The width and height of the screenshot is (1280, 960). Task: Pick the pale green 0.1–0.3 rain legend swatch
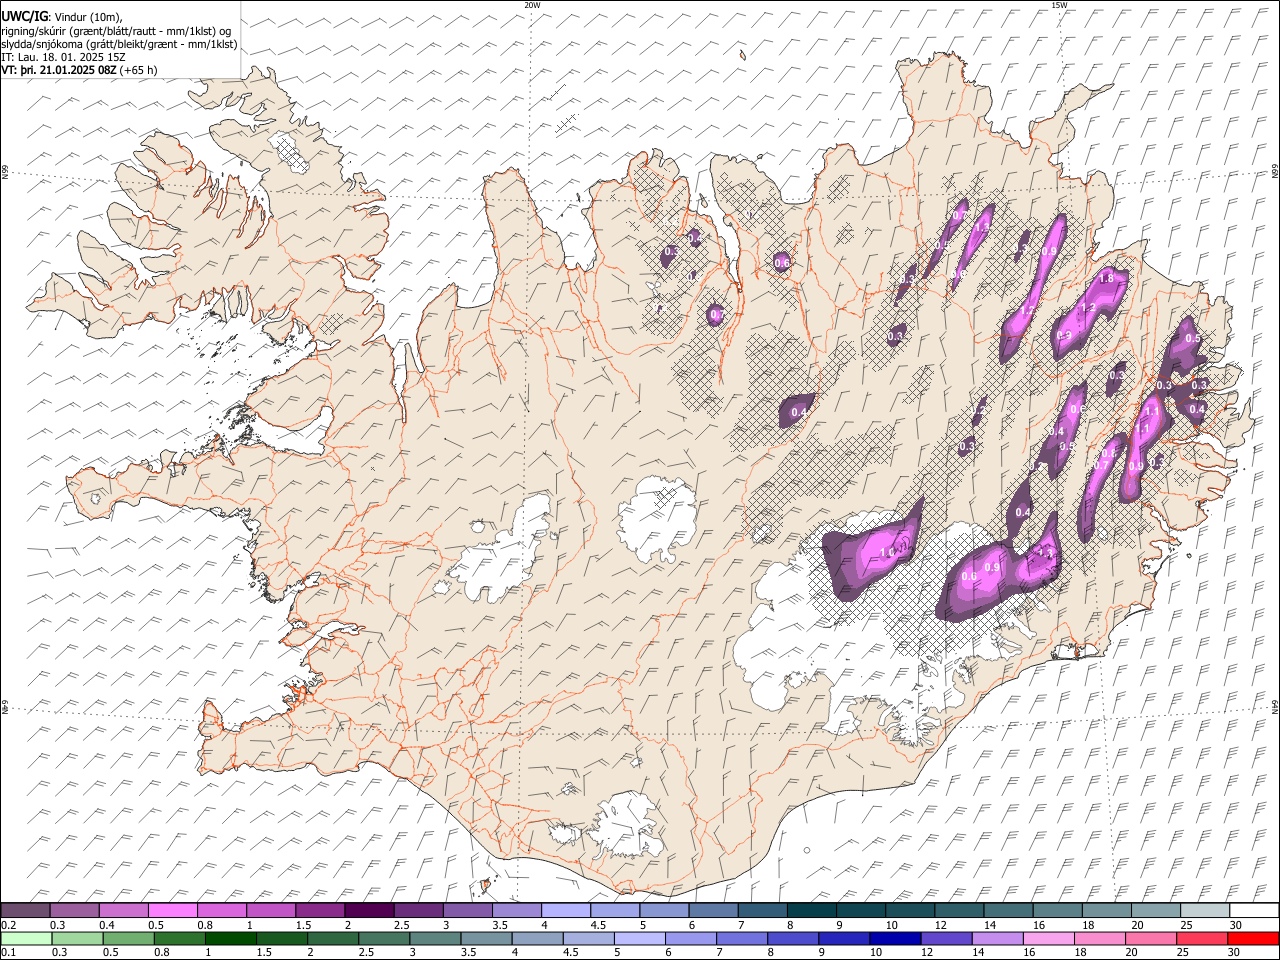point(25,938)
